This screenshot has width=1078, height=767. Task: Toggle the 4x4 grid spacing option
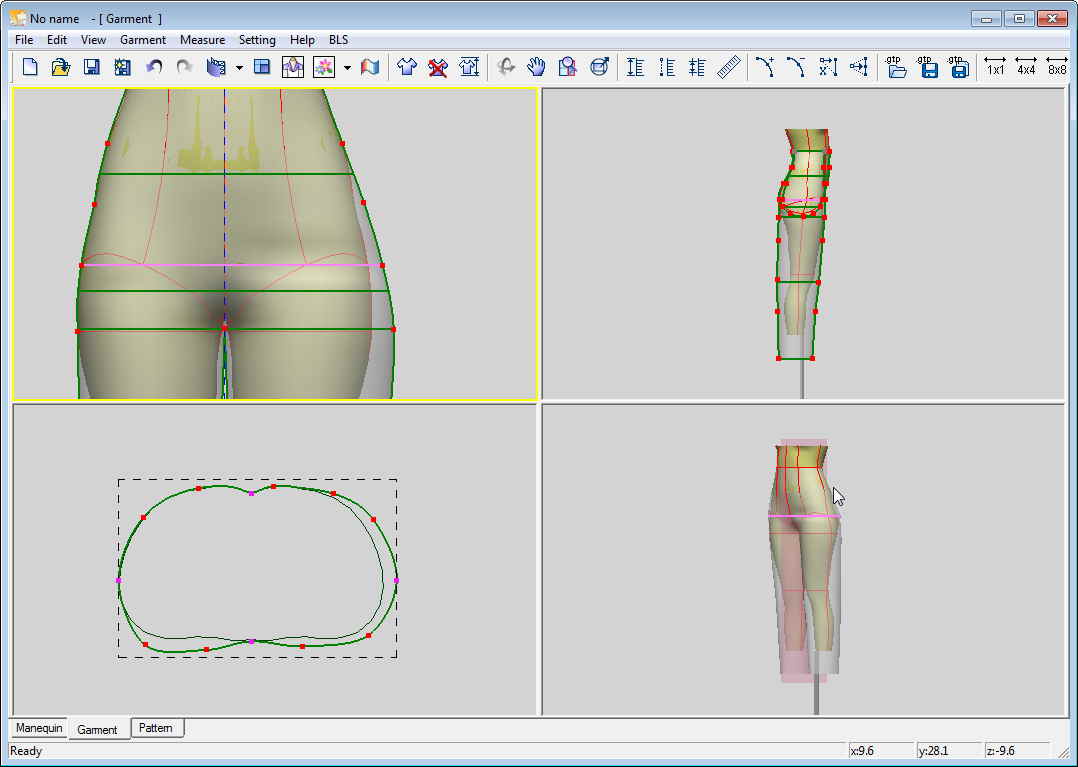click(x=1026, y=67)
